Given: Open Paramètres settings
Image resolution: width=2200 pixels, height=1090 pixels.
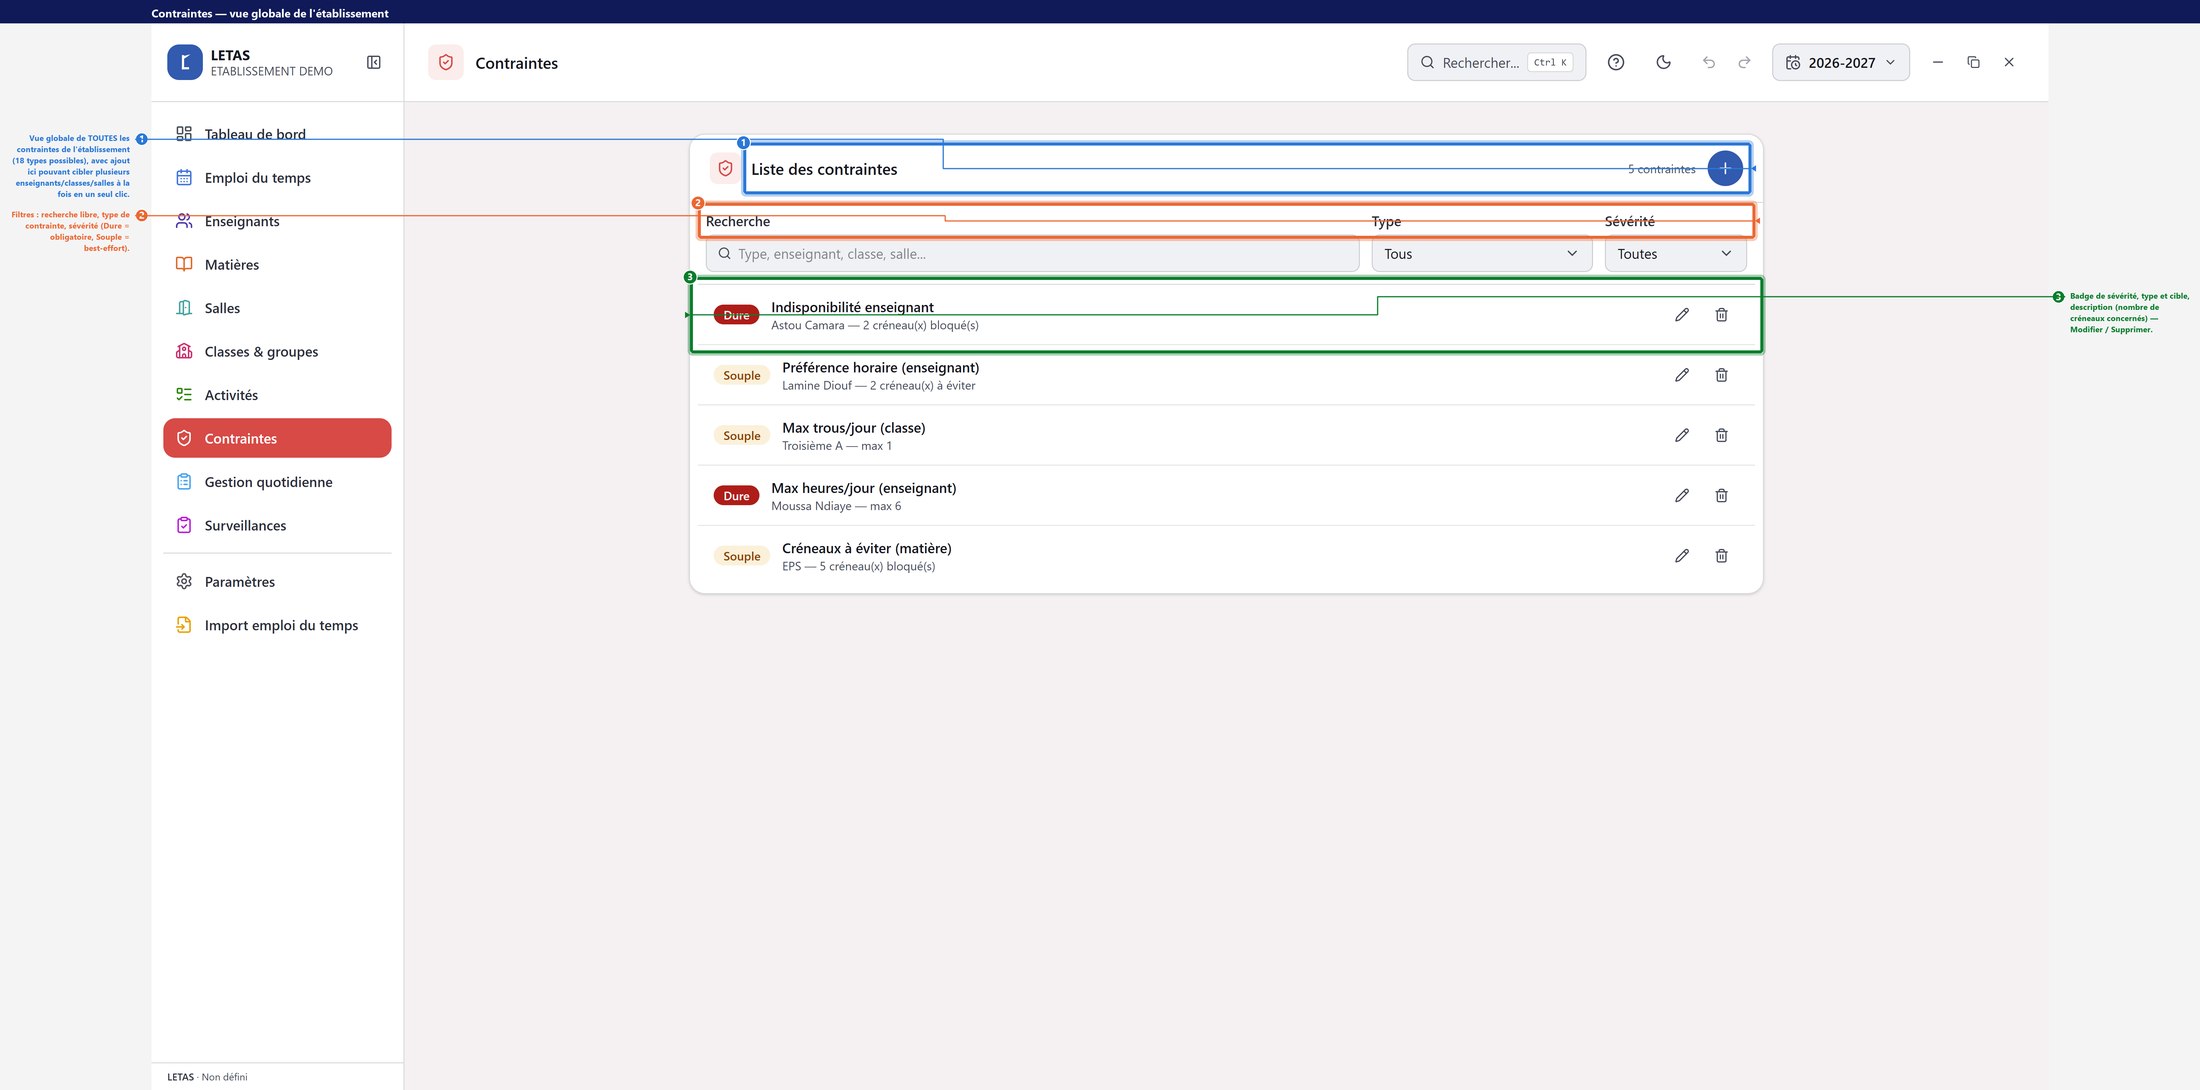Looking at the screenshot, I should click(x=277, y=582).
